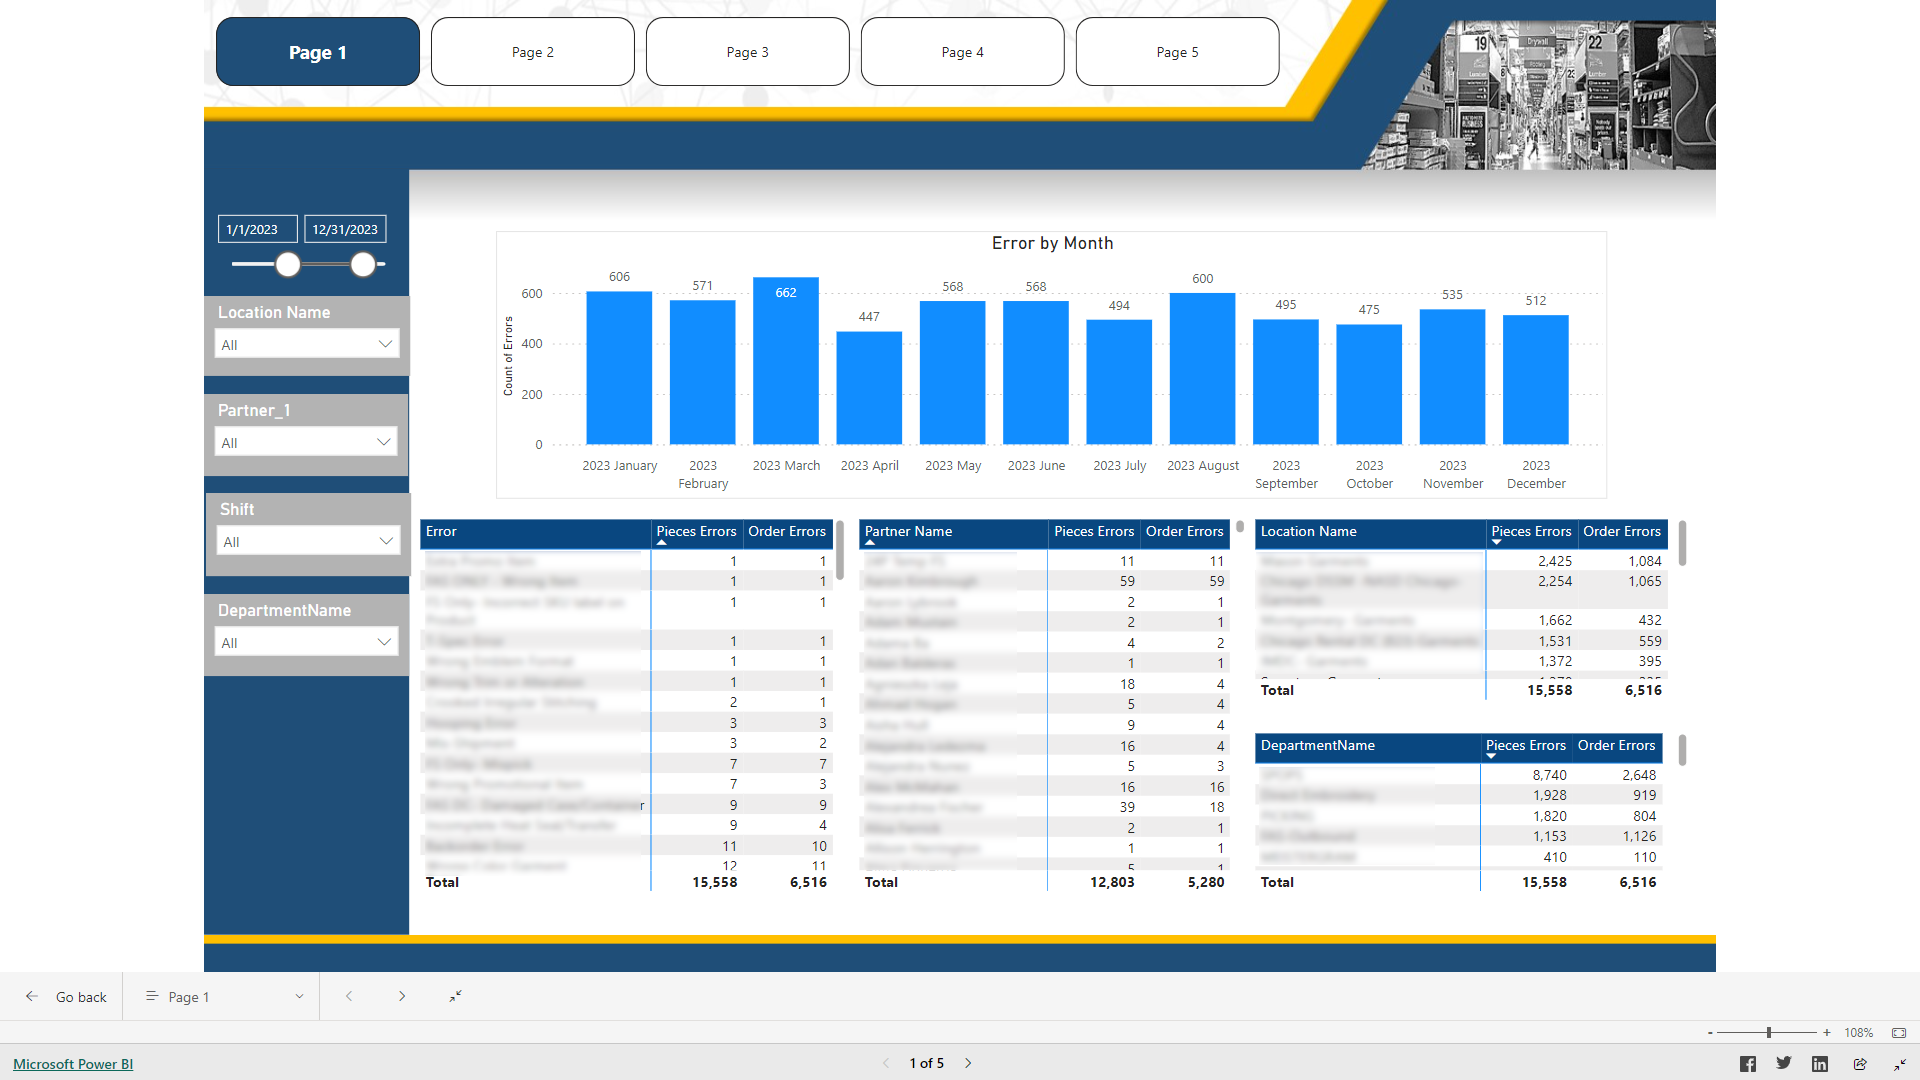This screenshot has height=1080, width=1920.
Task: Click the fit-to-screen icon beside the zoom percentage
Action: (x=1897, y=1032)
